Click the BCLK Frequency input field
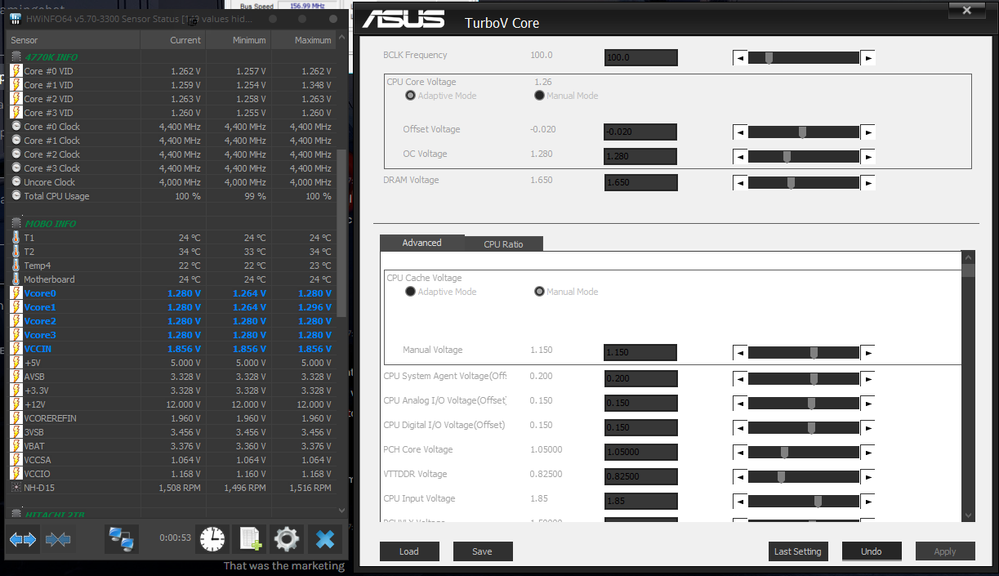The height and width of the screenshot is (576, 999). [640, 57]
